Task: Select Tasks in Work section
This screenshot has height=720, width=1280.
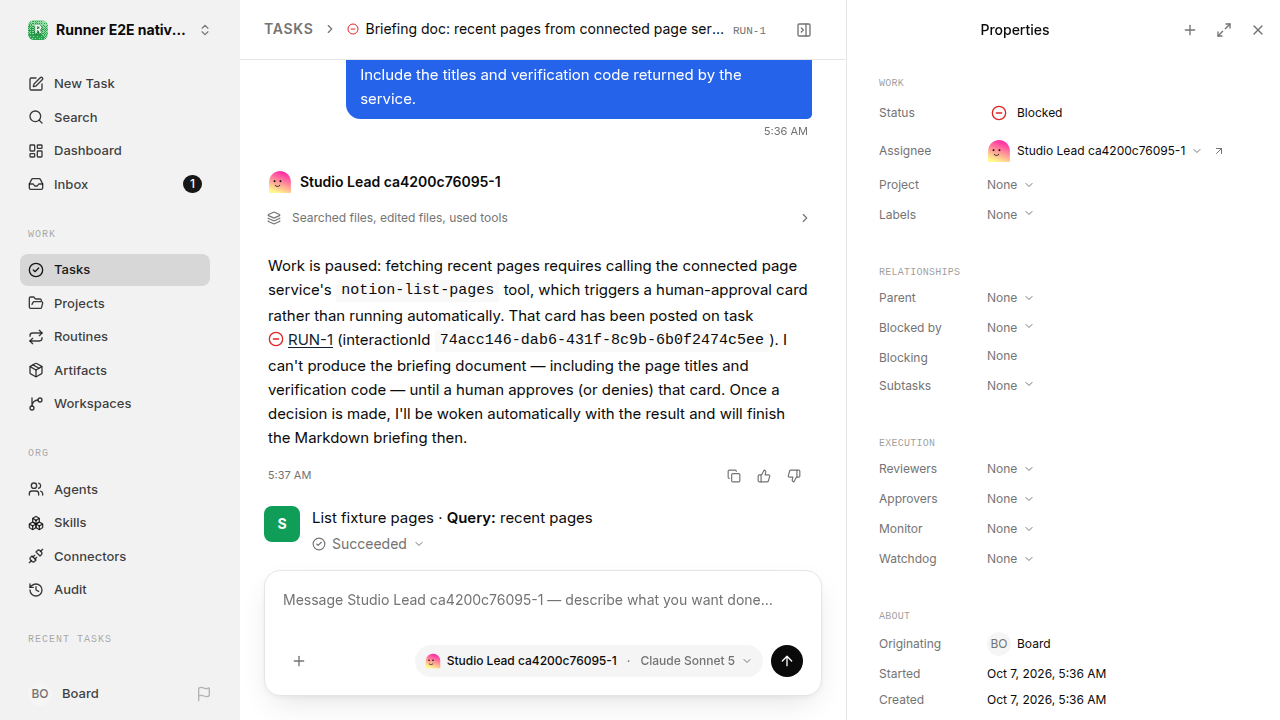Action: tap(115, 270)
